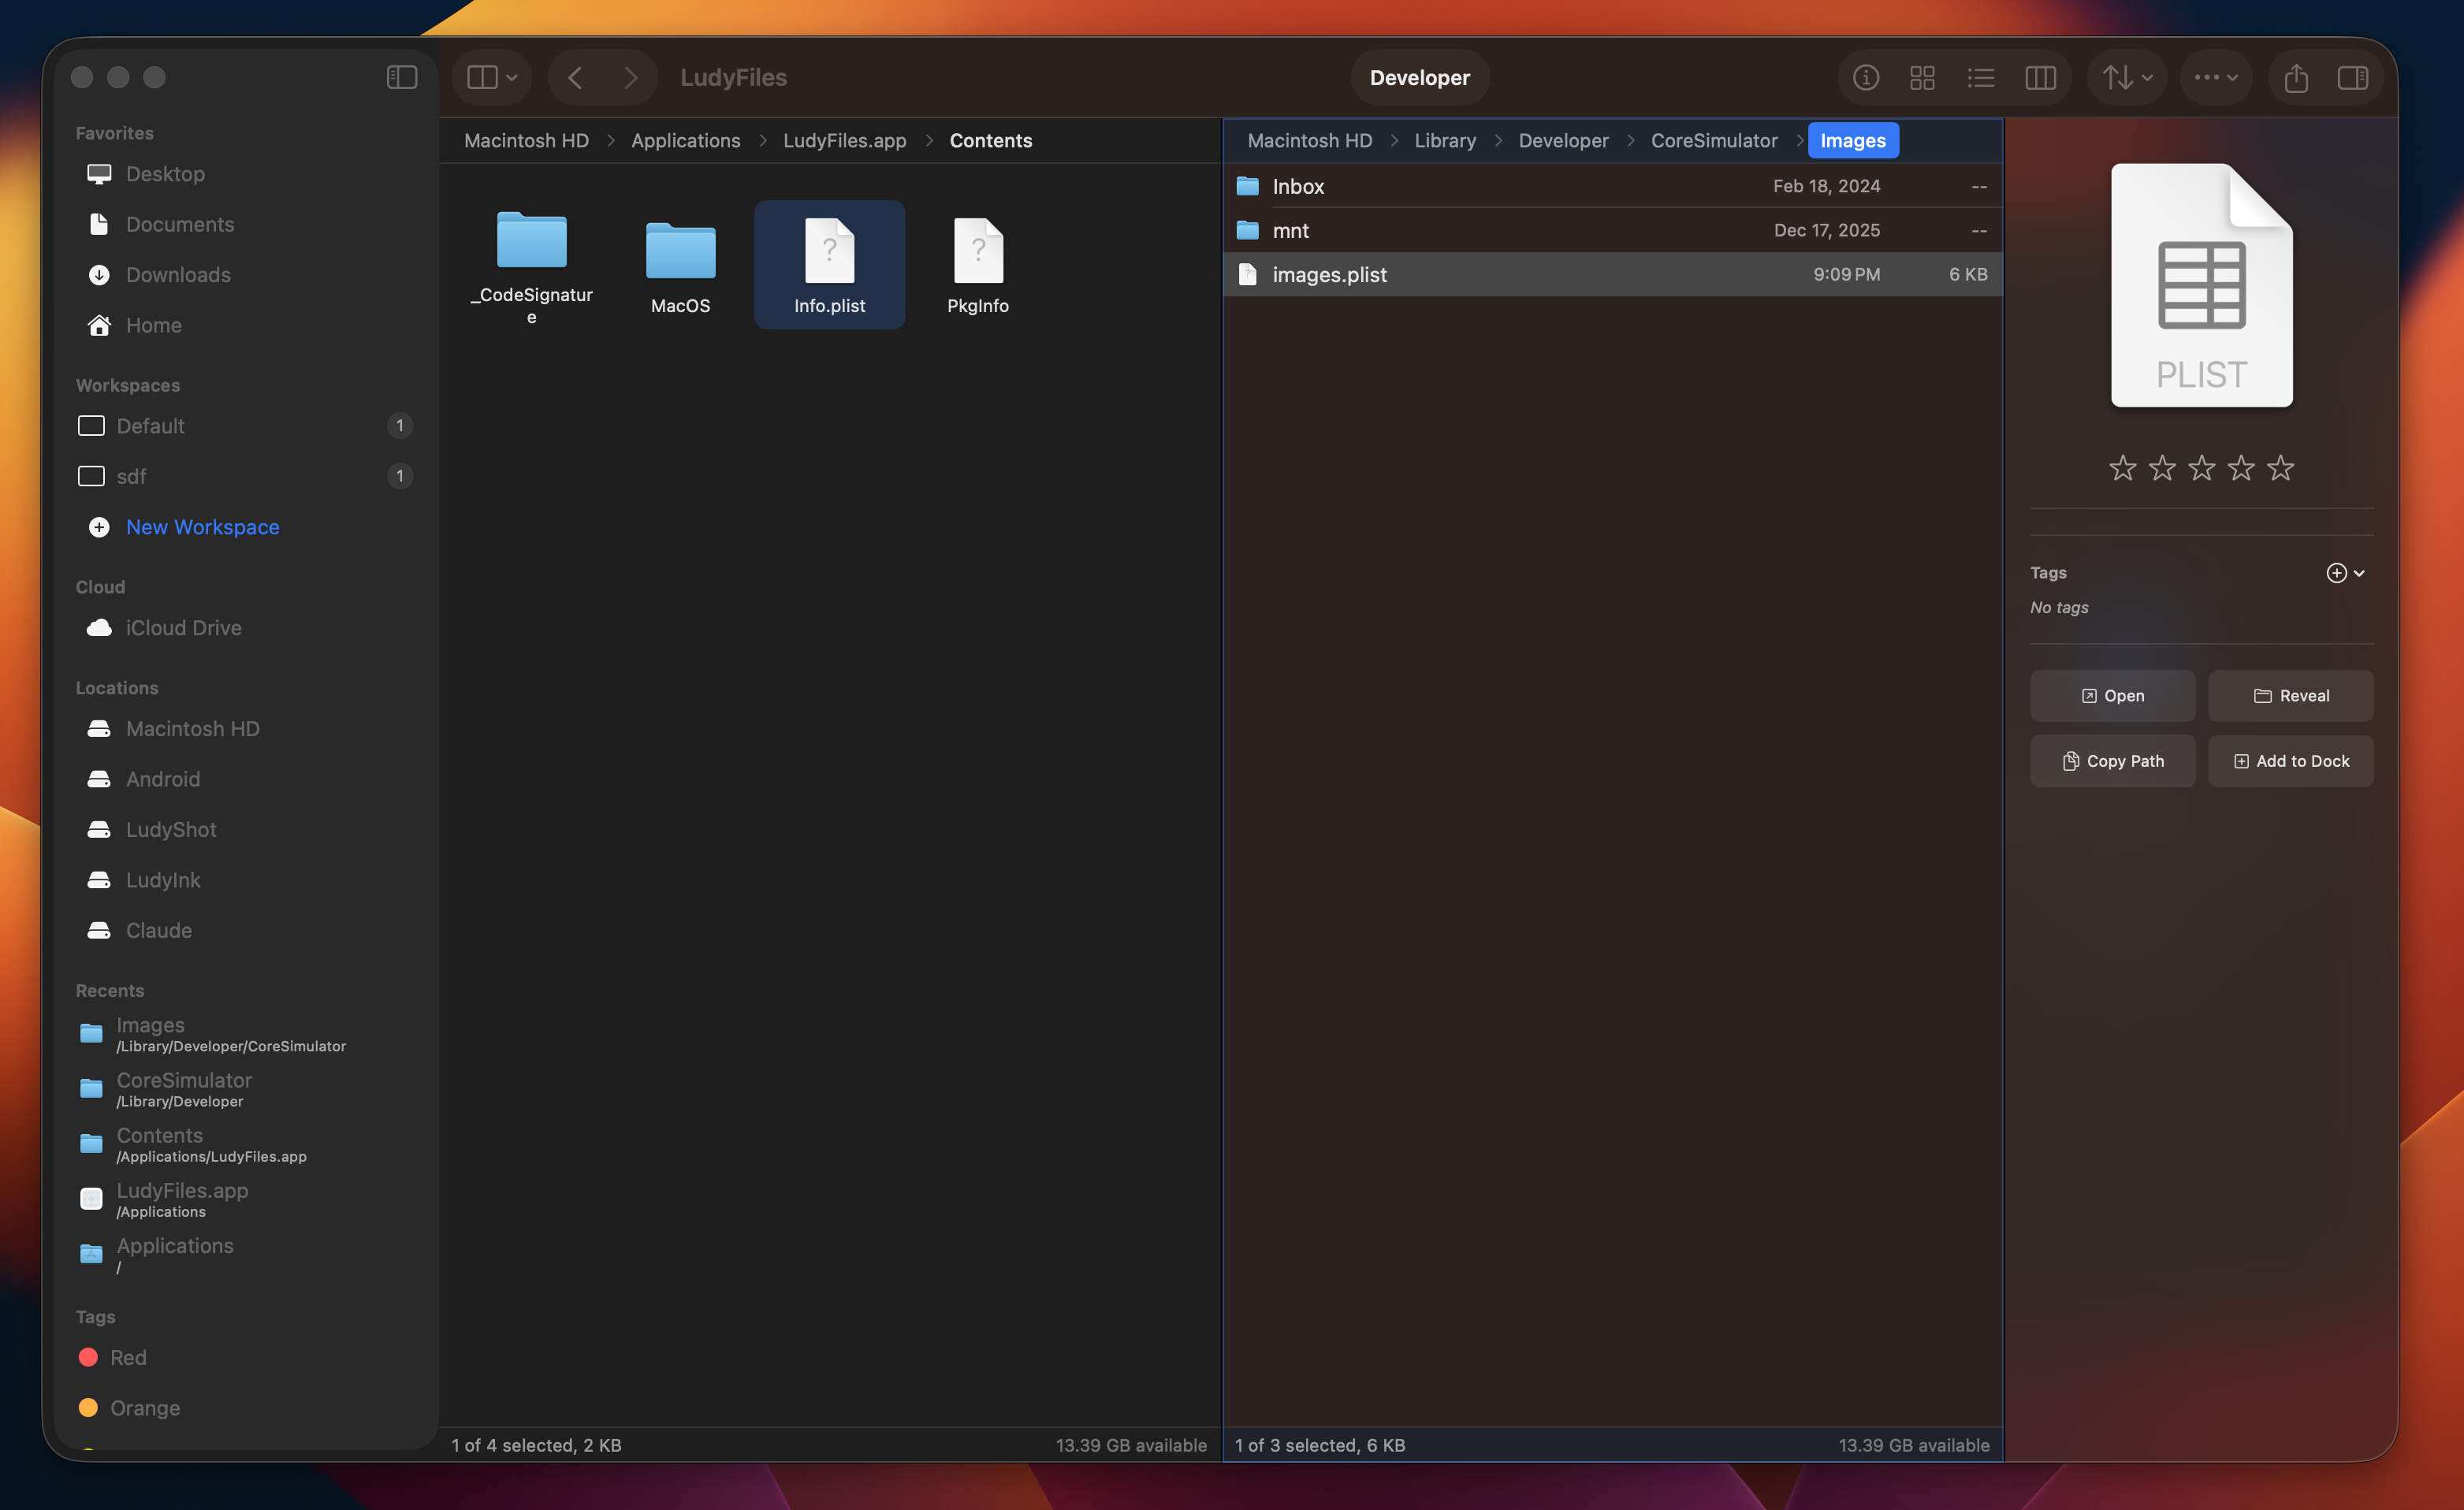Switch to icon grid view

(1922, 77)
